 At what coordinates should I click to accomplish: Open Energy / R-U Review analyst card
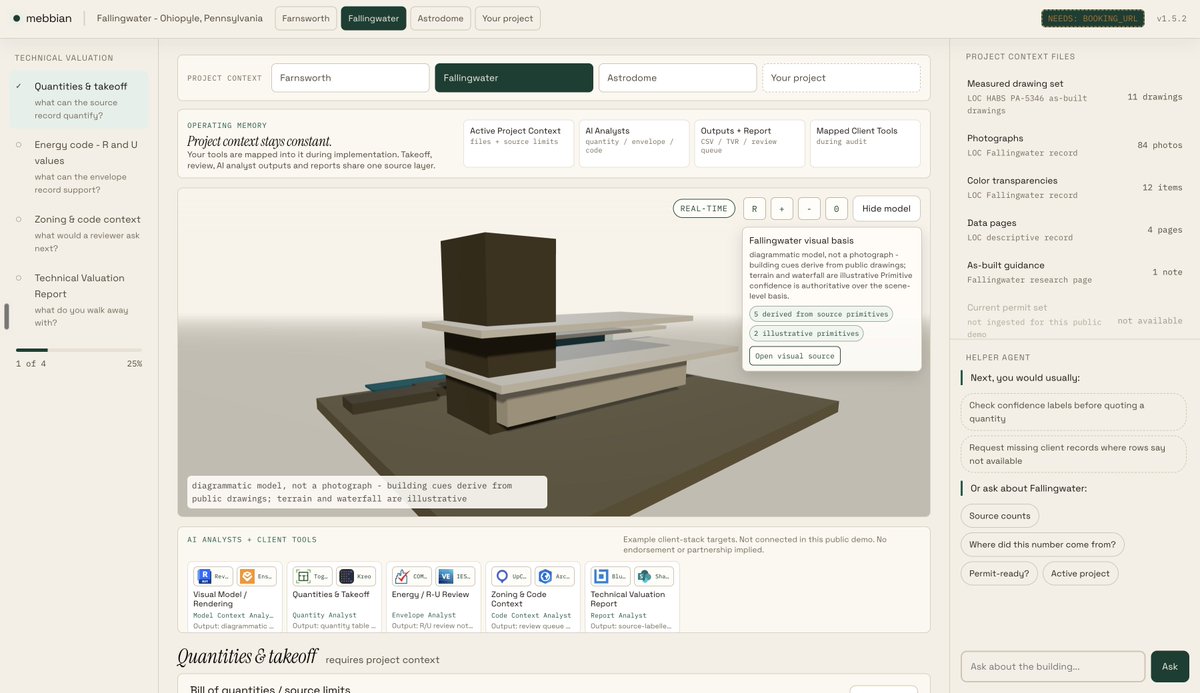pyautogui.click(x=433, y=596)
